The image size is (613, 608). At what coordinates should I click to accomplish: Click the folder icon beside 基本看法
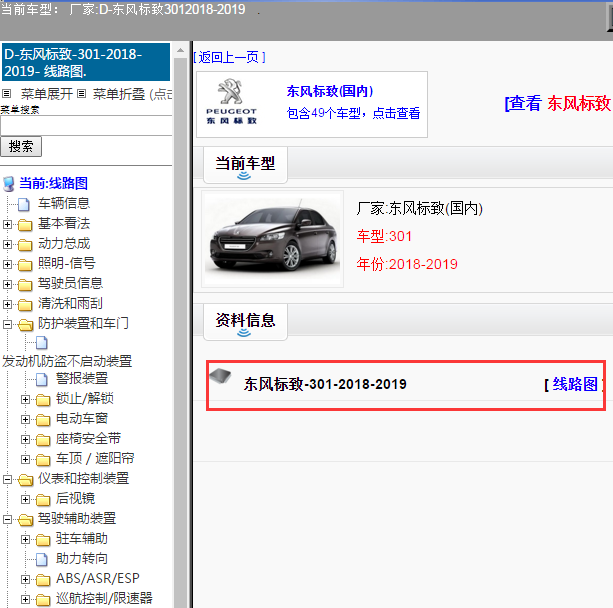click(x=25, y=225)
